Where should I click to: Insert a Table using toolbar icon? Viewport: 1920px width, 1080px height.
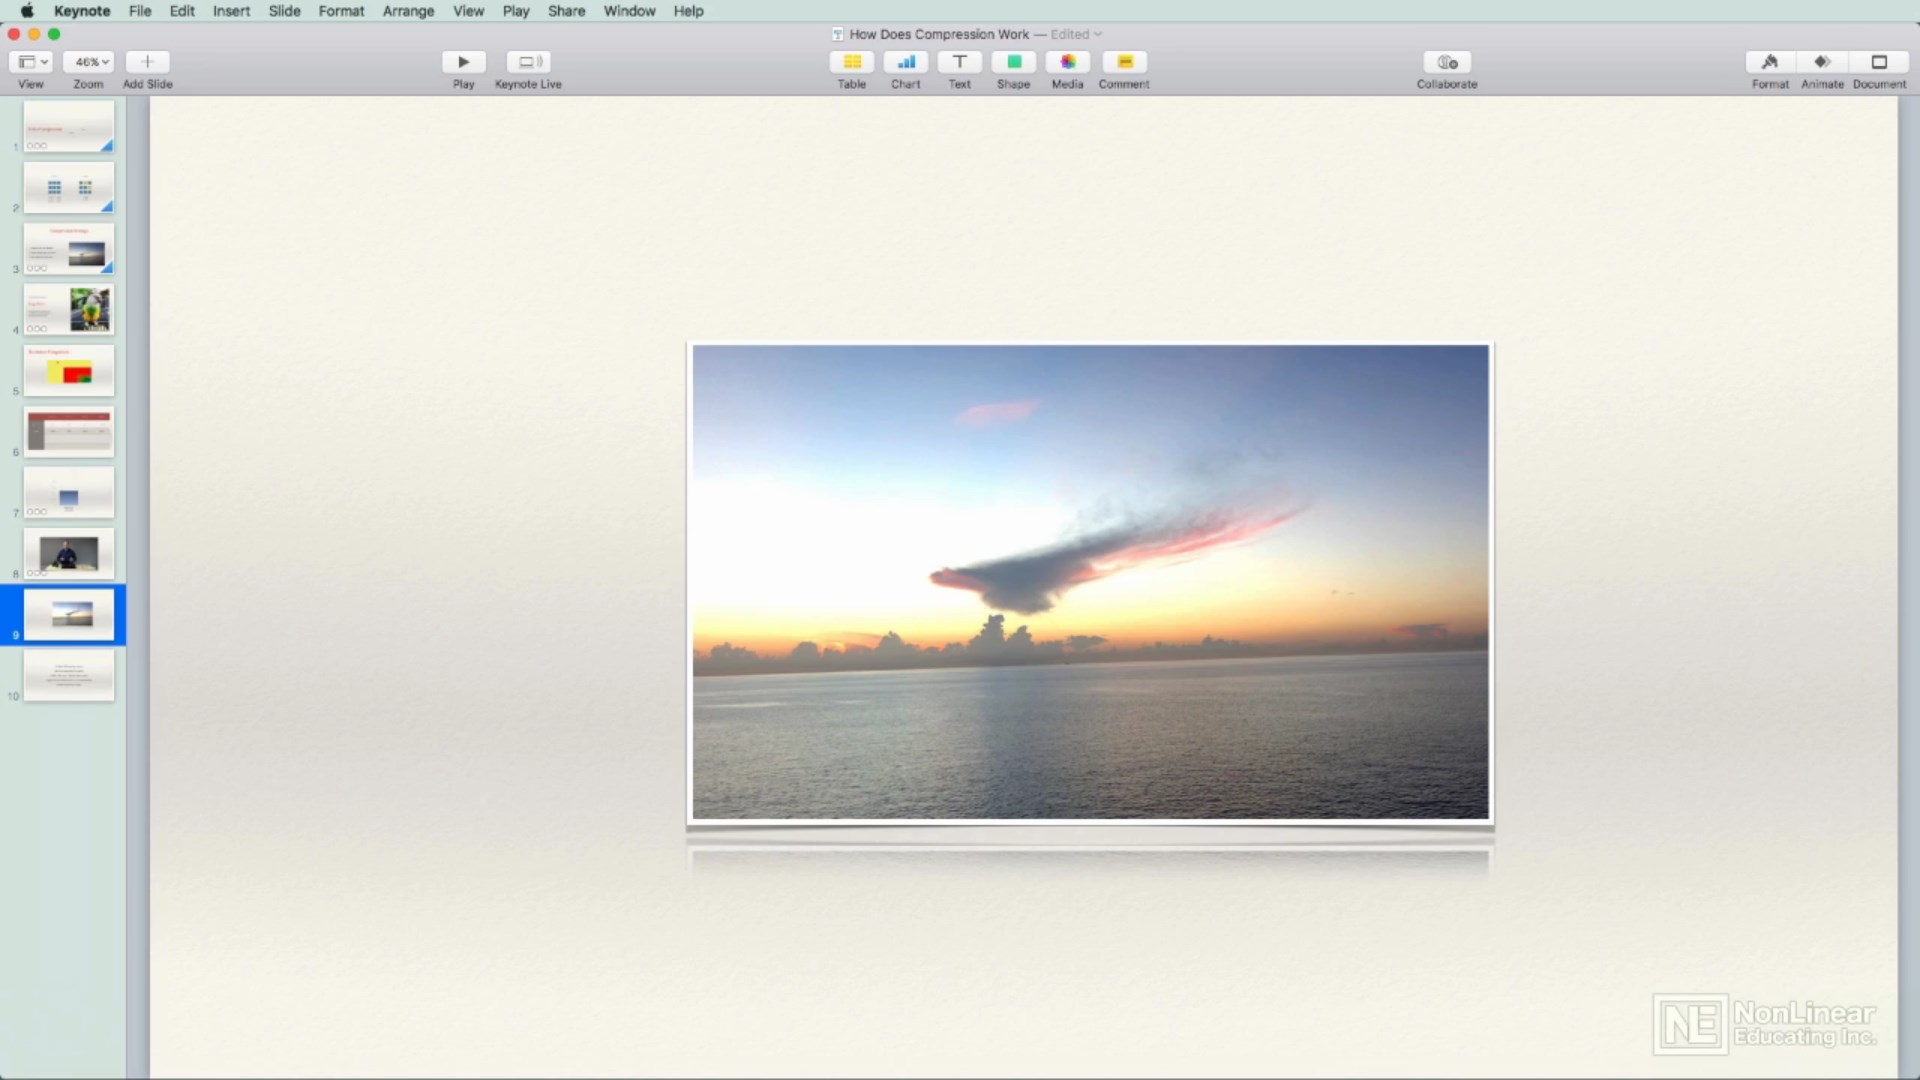[x=852, y=62]
